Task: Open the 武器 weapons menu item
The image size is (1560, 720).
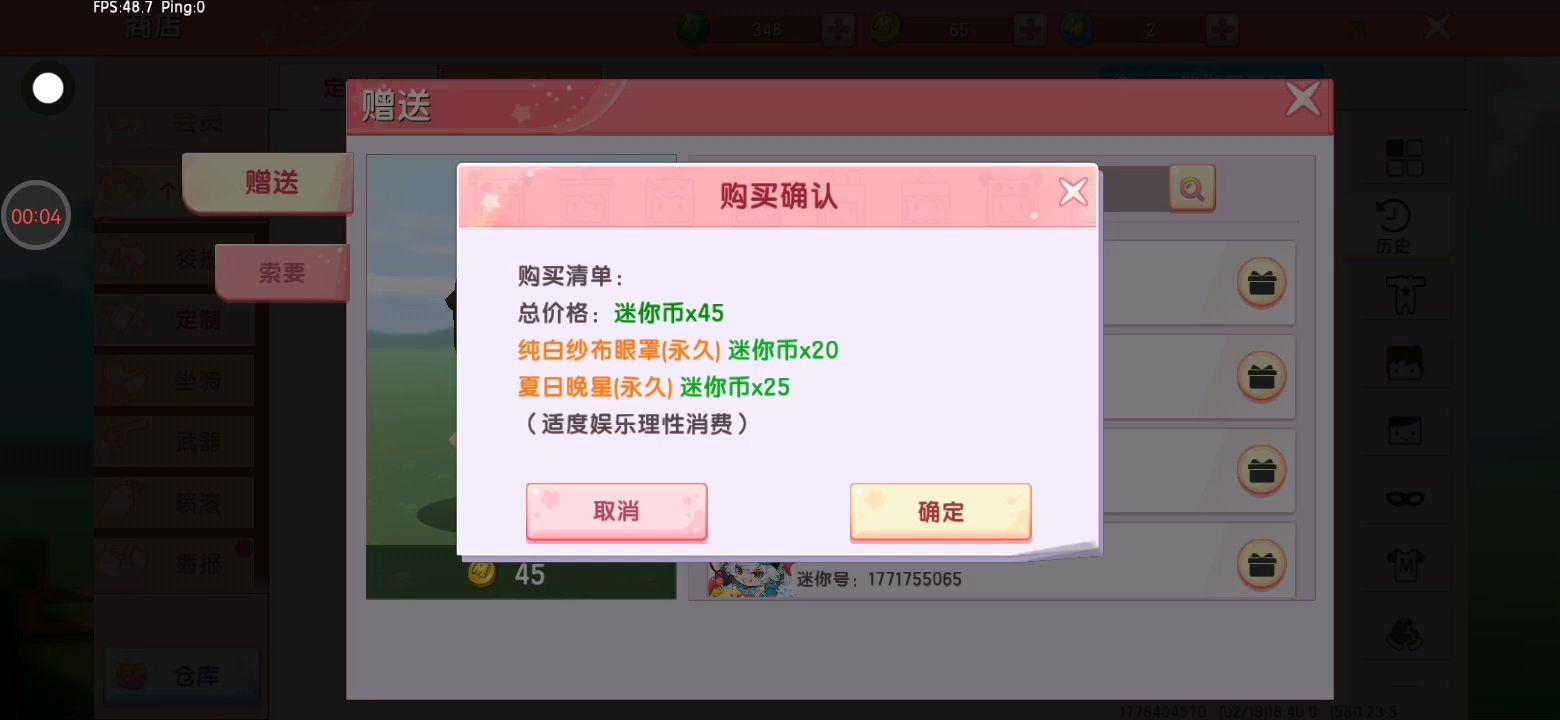Action: 197,441
